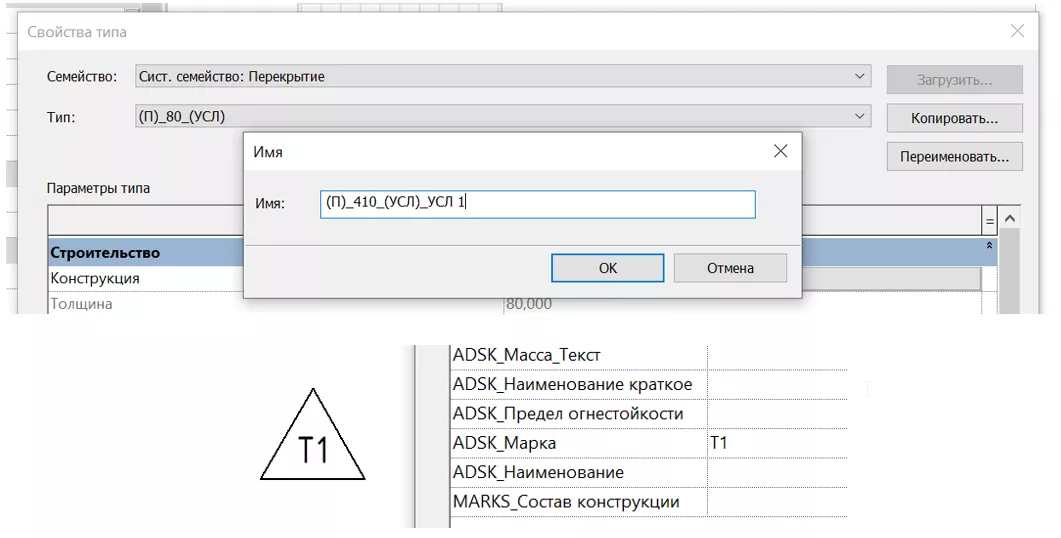Image resolution: width=1061 pixels, height=538 pixels.
Task: Click the ADSK_Наименование краткое parameter
Action: (x=572, y=384)
